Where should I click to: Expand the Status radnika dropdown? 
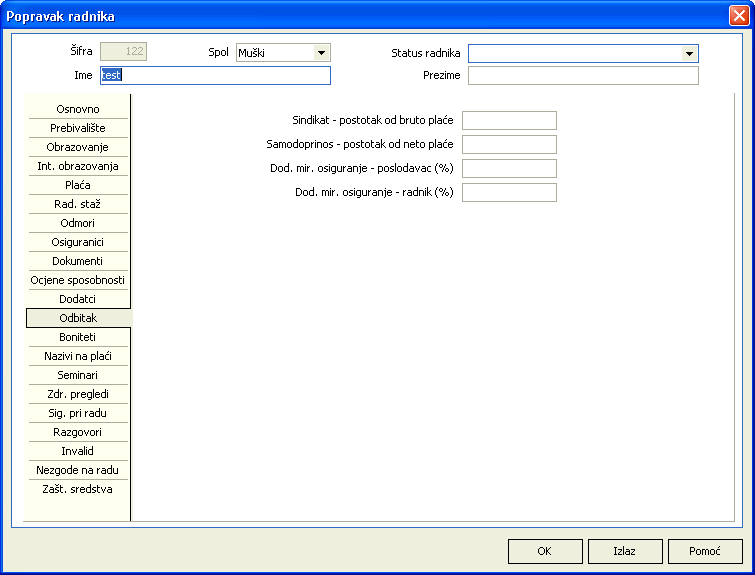point(689,54)
